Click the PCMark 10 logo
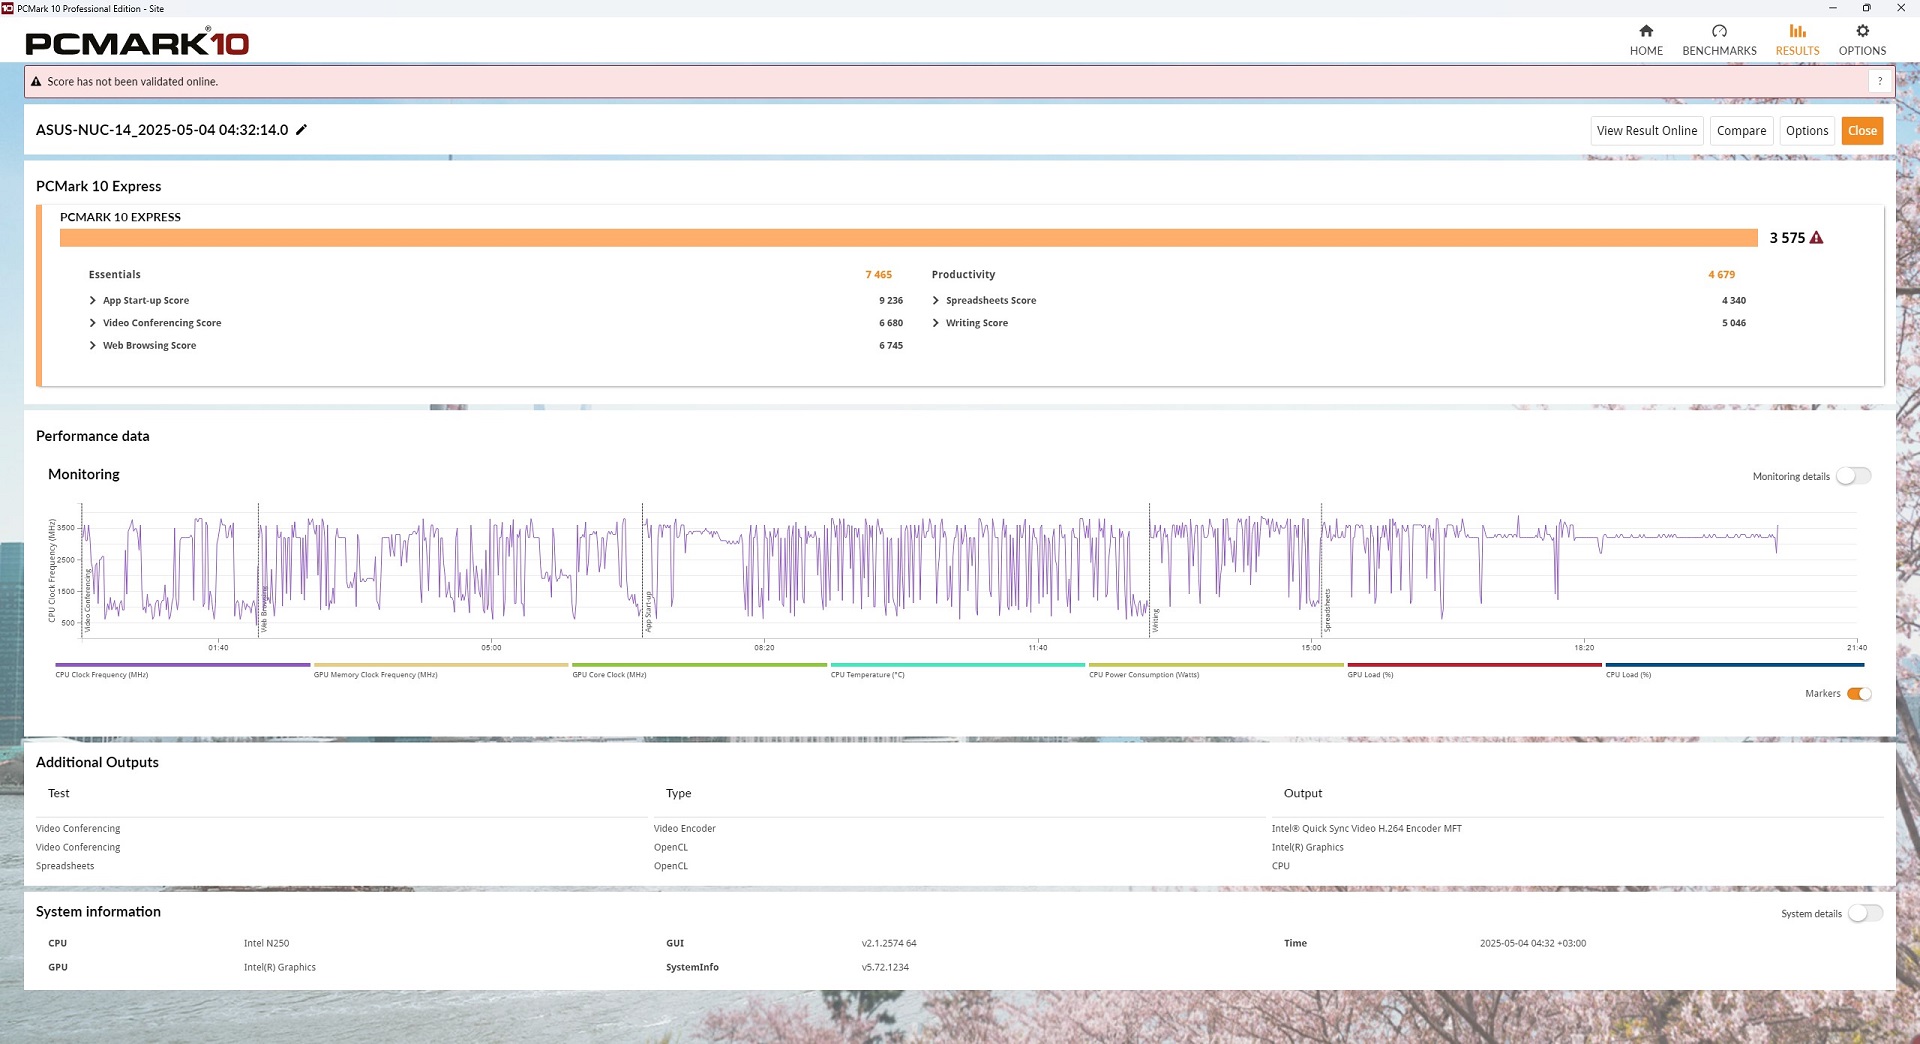The width and height of the screenshot is (1920, 1044). (137, 43)
